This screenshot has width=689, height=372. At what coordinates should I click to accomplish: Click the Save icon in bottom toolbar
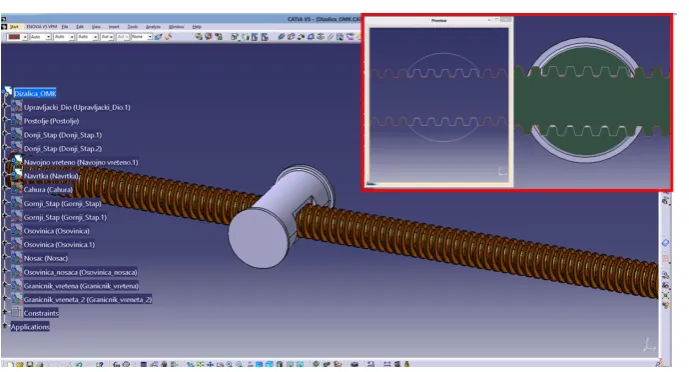pos(29,365)
